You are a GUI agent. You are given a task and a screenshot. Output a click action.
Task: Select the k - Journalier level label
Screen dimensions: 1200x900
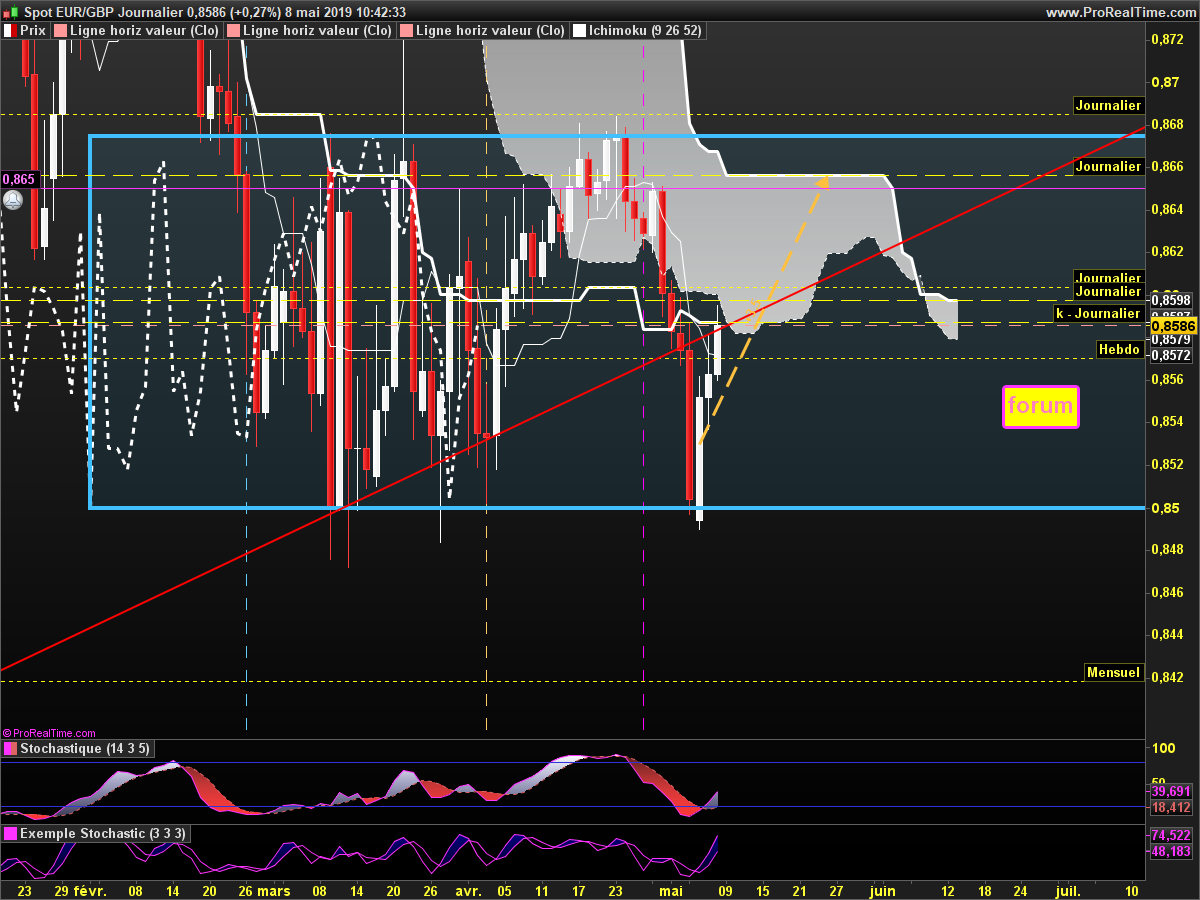click(x=1098, y=313)
